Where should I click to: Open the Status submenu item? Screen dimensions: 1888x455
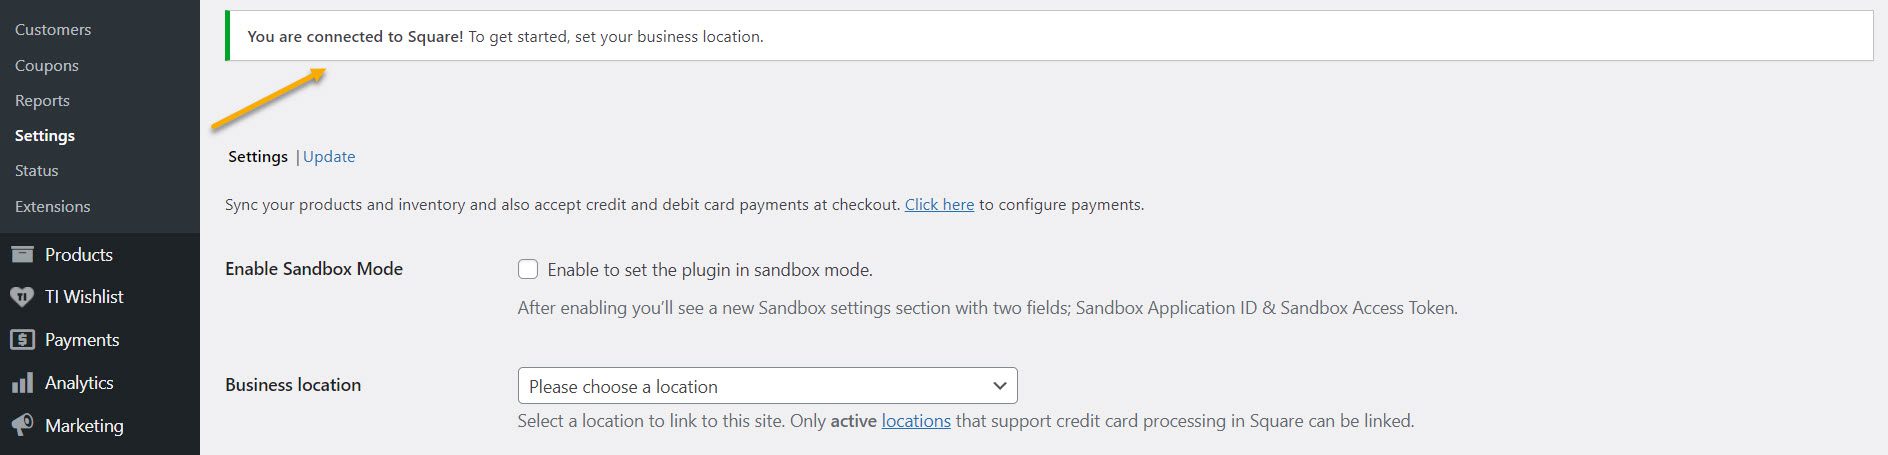tap(36, 171)
